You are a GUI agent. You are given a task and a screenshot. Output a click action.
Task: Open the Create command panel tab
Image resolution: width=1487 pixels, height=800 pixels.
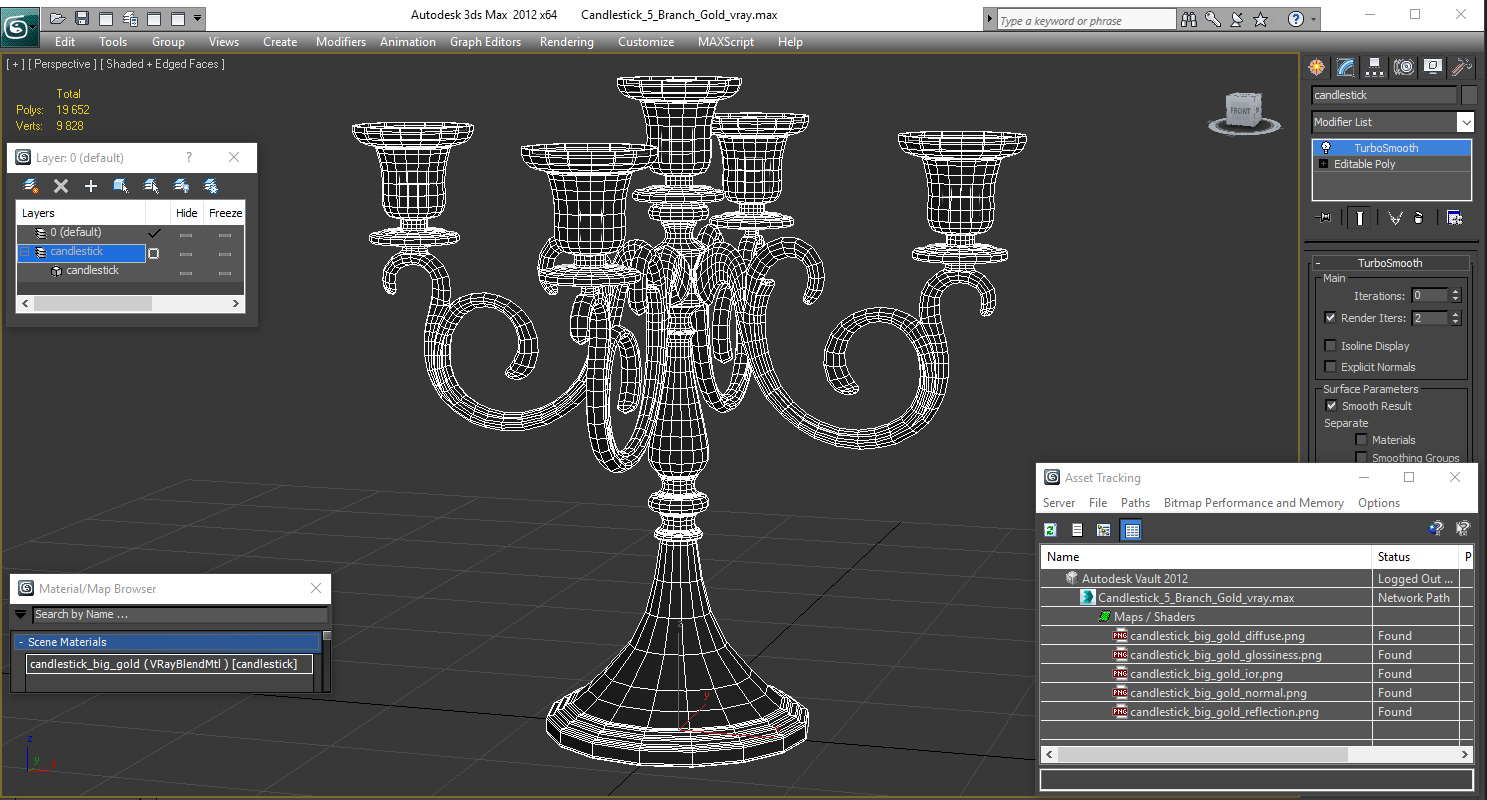(x=1317, y=67)
